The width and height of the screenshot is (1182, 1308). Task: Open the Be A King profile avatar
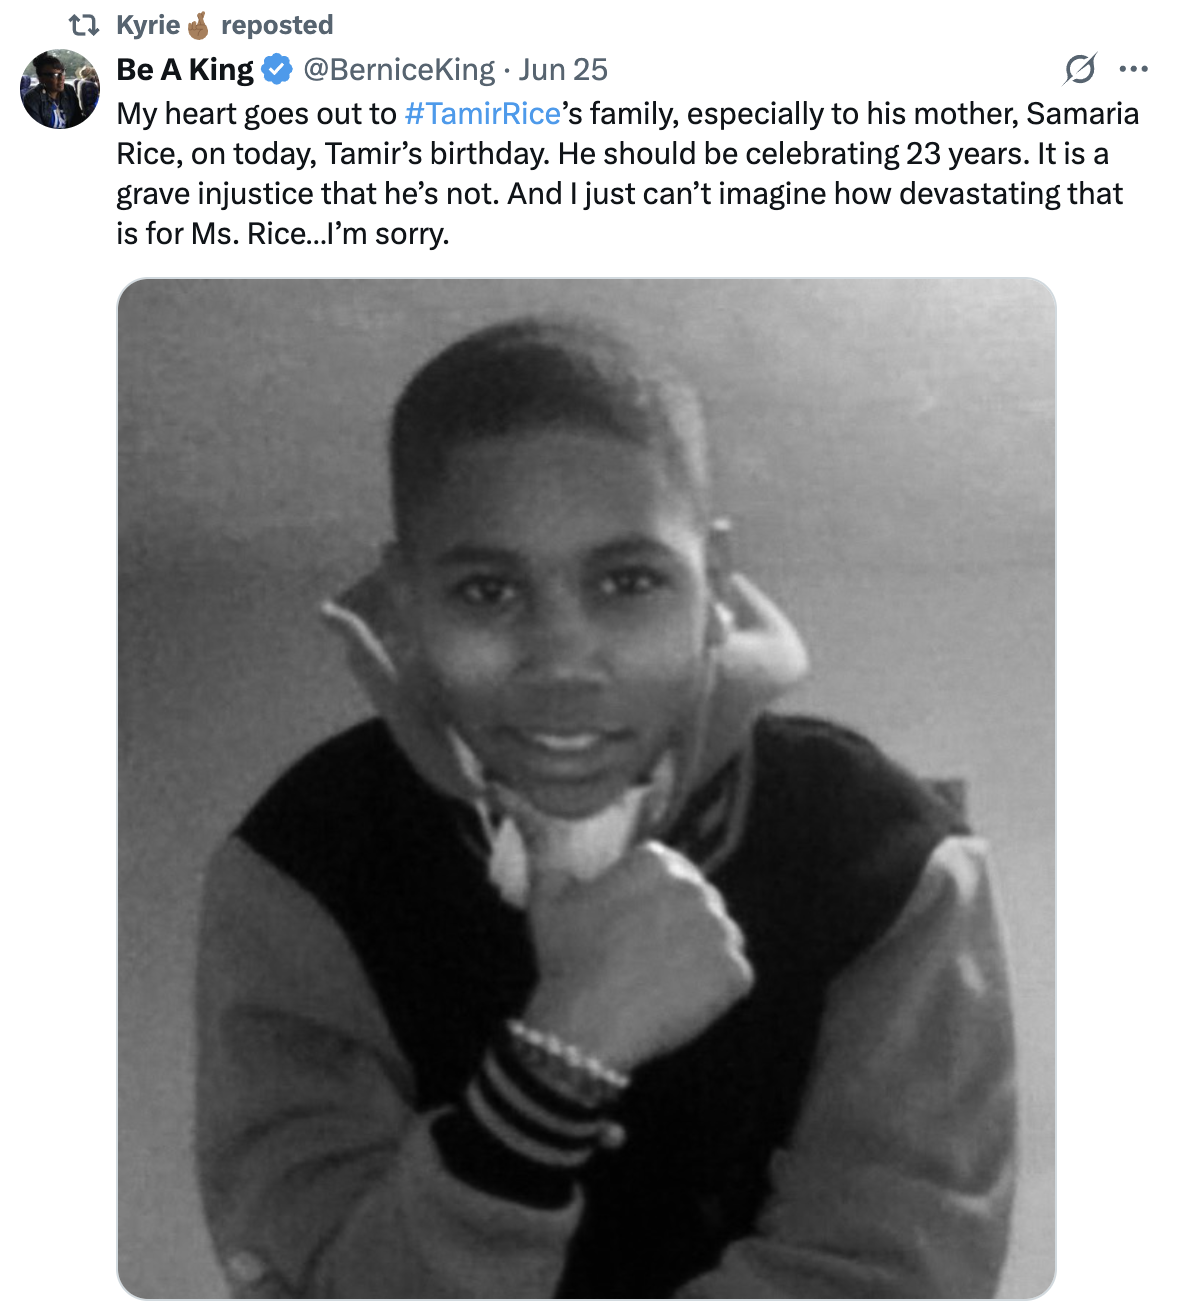60,89
